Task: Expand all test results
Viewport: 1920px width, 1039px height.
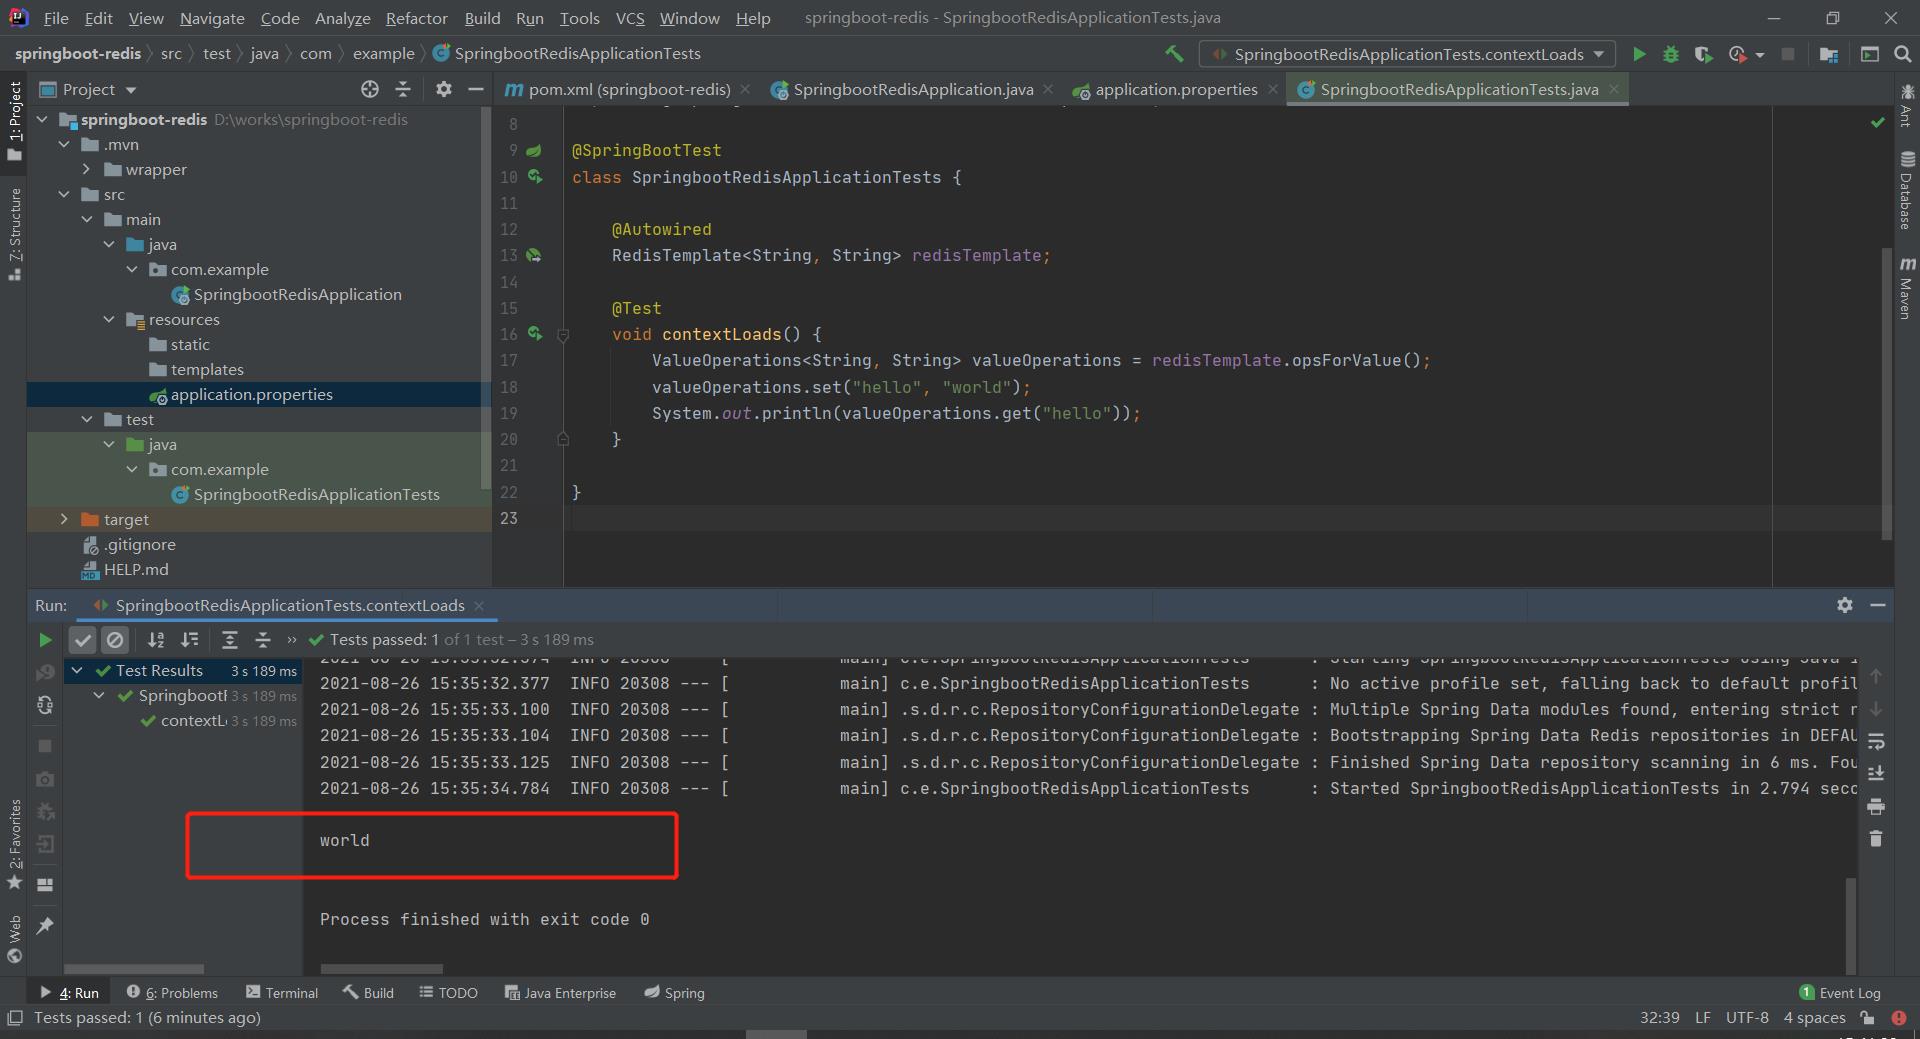Action: pyautogui.click(x=229, y=639)
